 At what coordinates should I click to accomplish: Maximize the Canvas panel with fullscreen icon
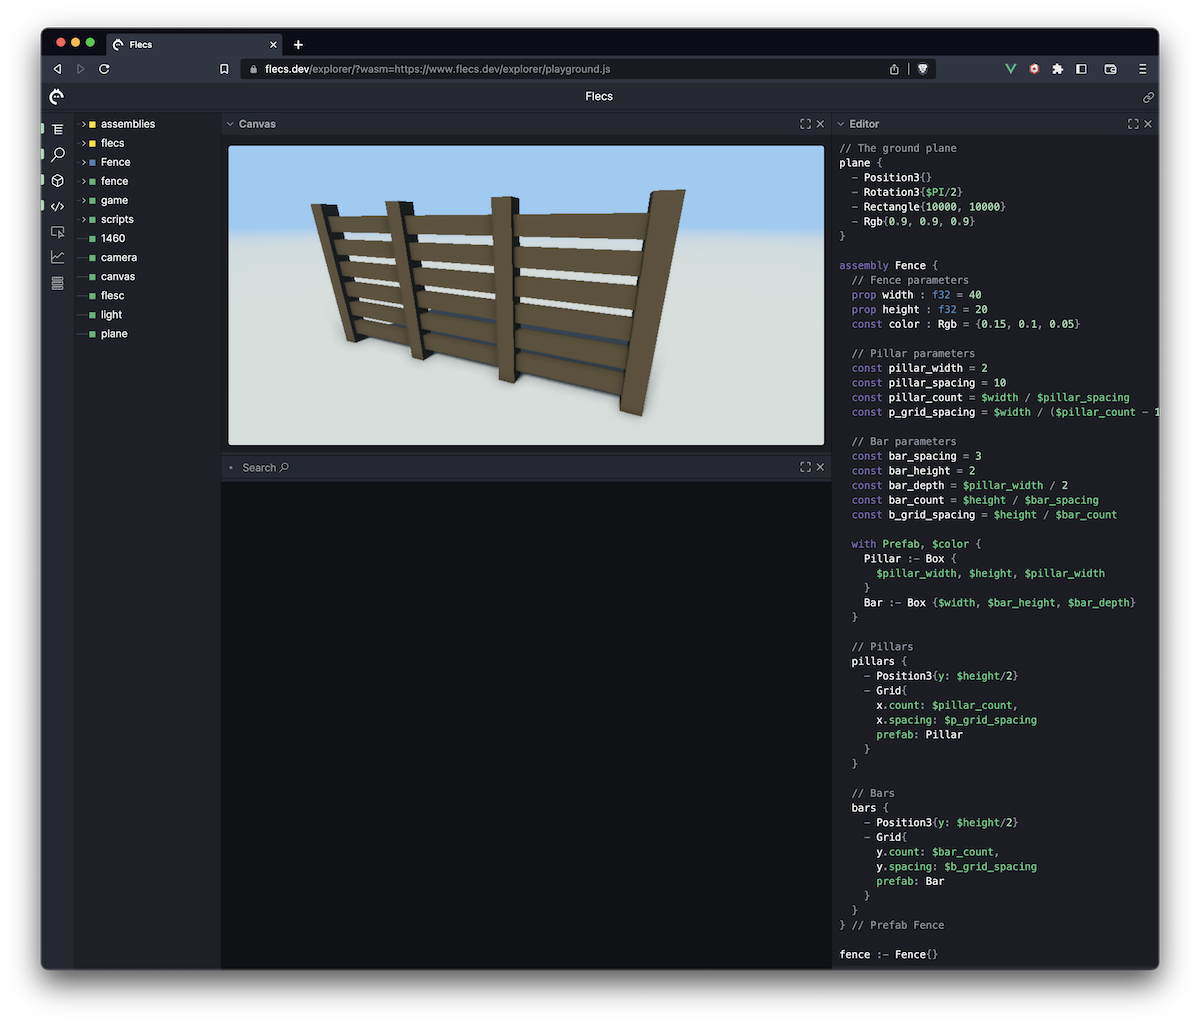805,124
